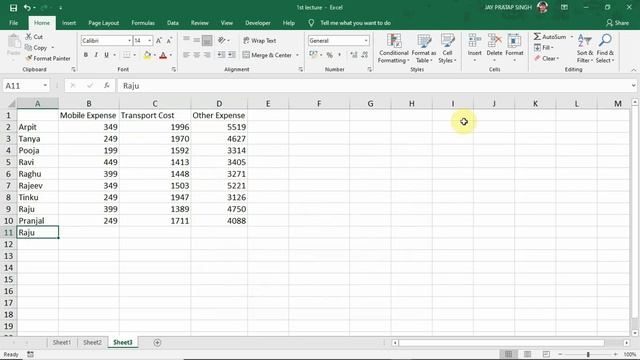Increase font size with large A icon
Viewport: 640px width, 360px height.
click(x=159, y=40)
